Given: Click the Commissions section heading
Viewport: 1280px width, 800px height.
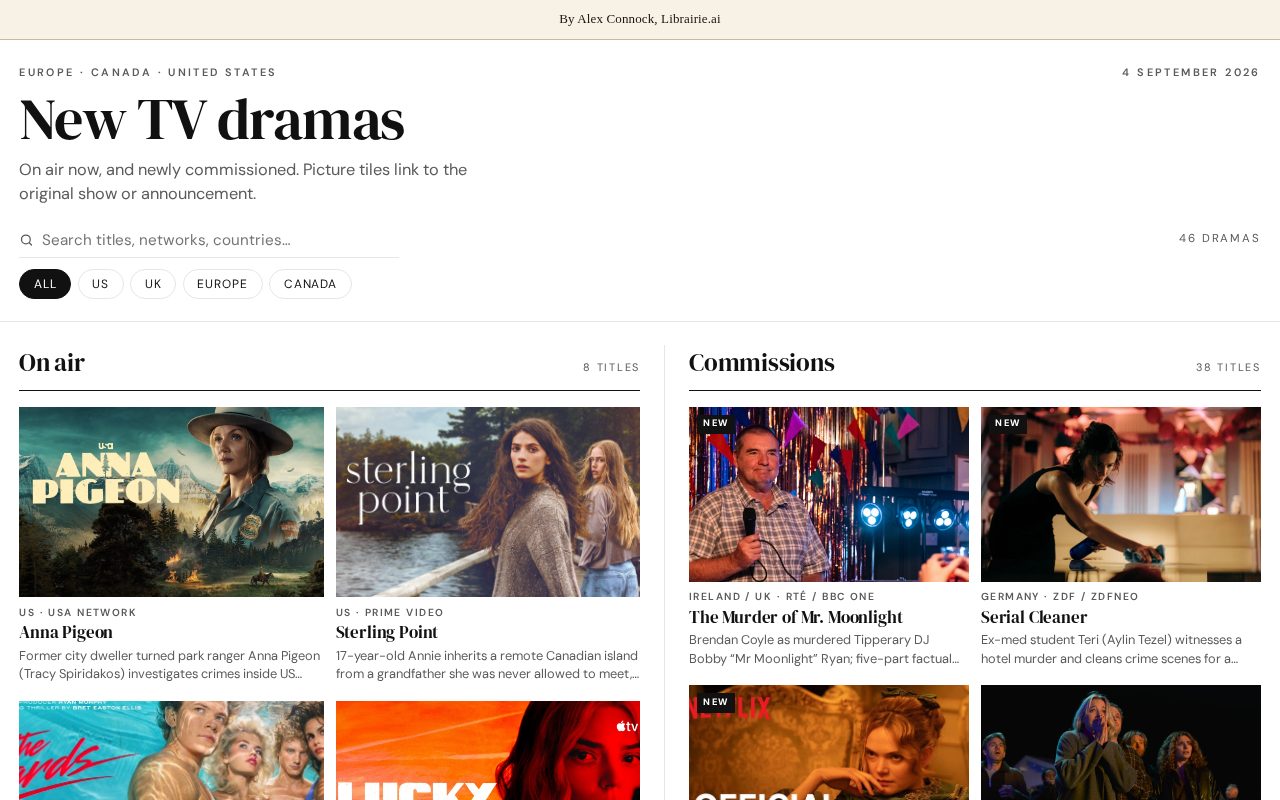Looking at the screenshot, I should coord(762,363).
